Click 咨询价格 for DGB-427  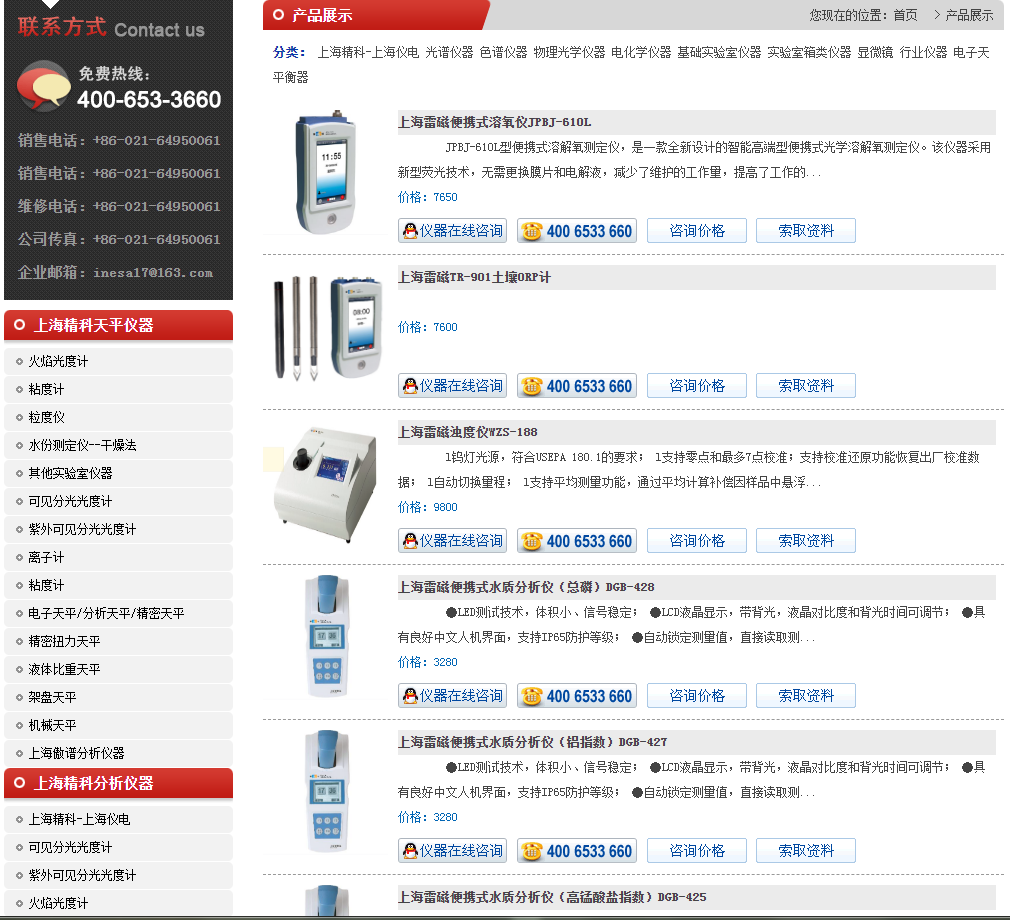(696, 850)
